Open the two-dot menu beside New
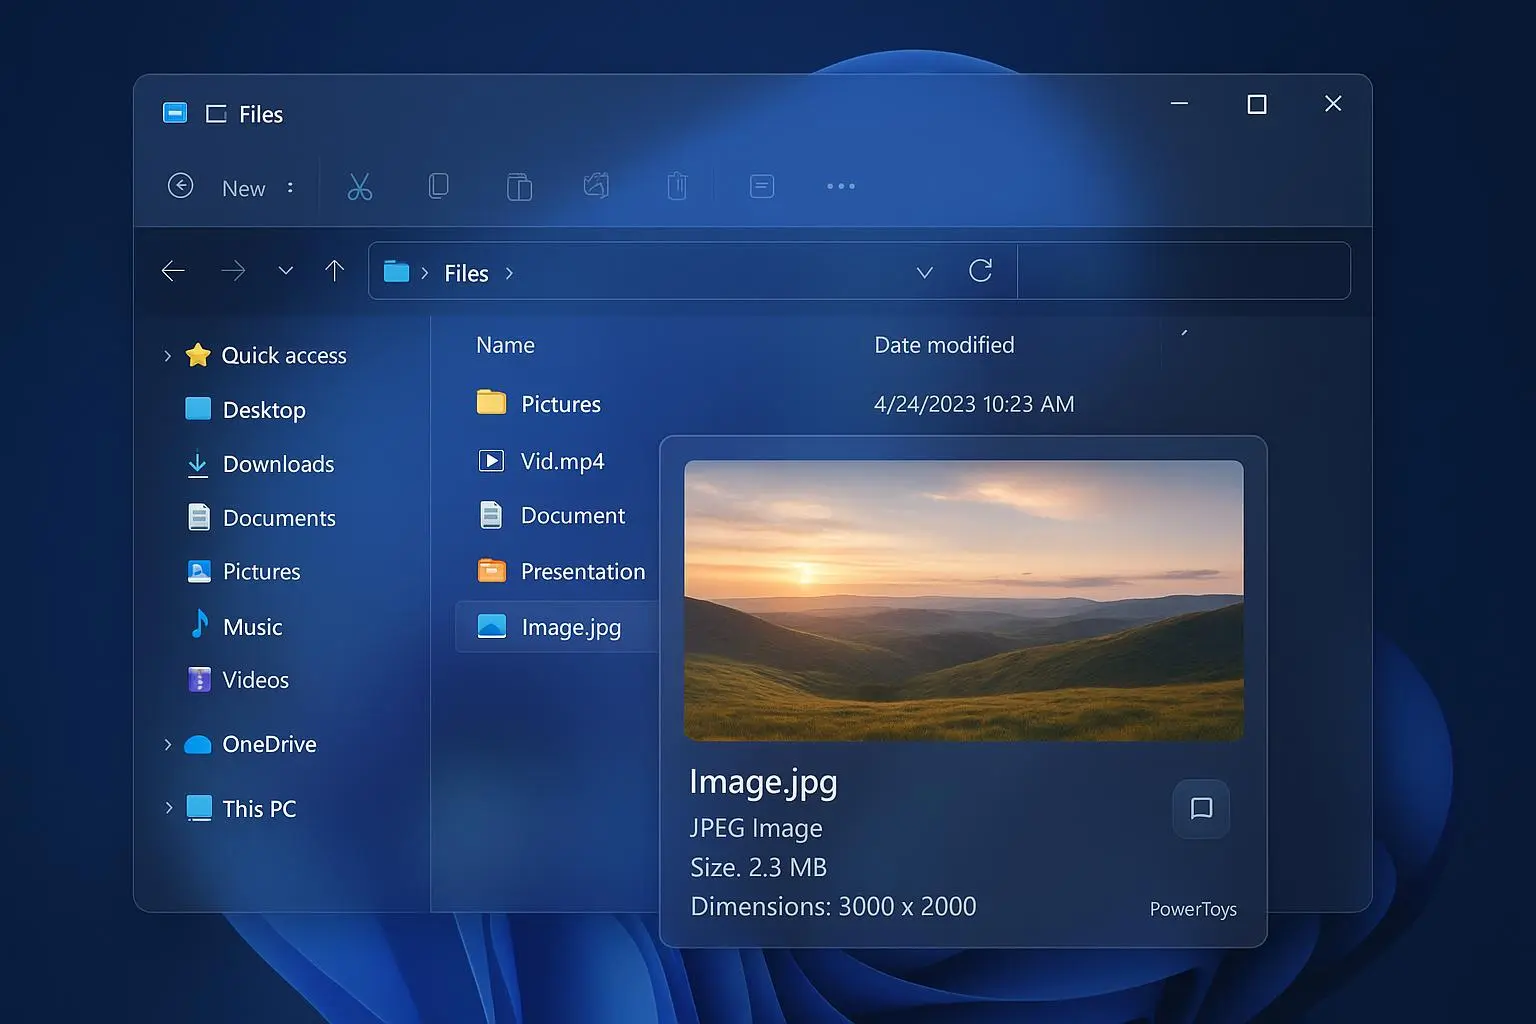The height and width of the screenshot is (1024, 1536). [290, 187]
